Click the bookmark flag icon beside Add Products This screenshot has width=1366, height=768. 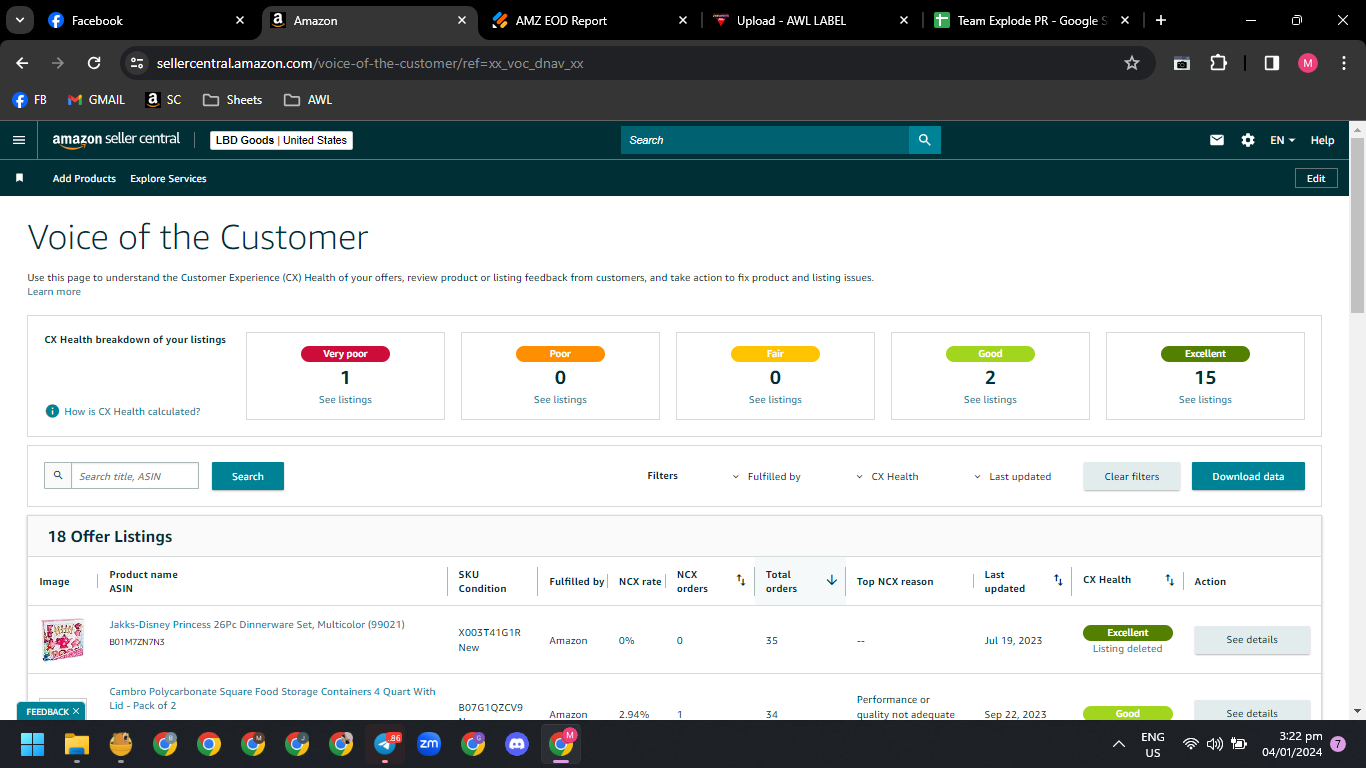[x=19, y=178]
